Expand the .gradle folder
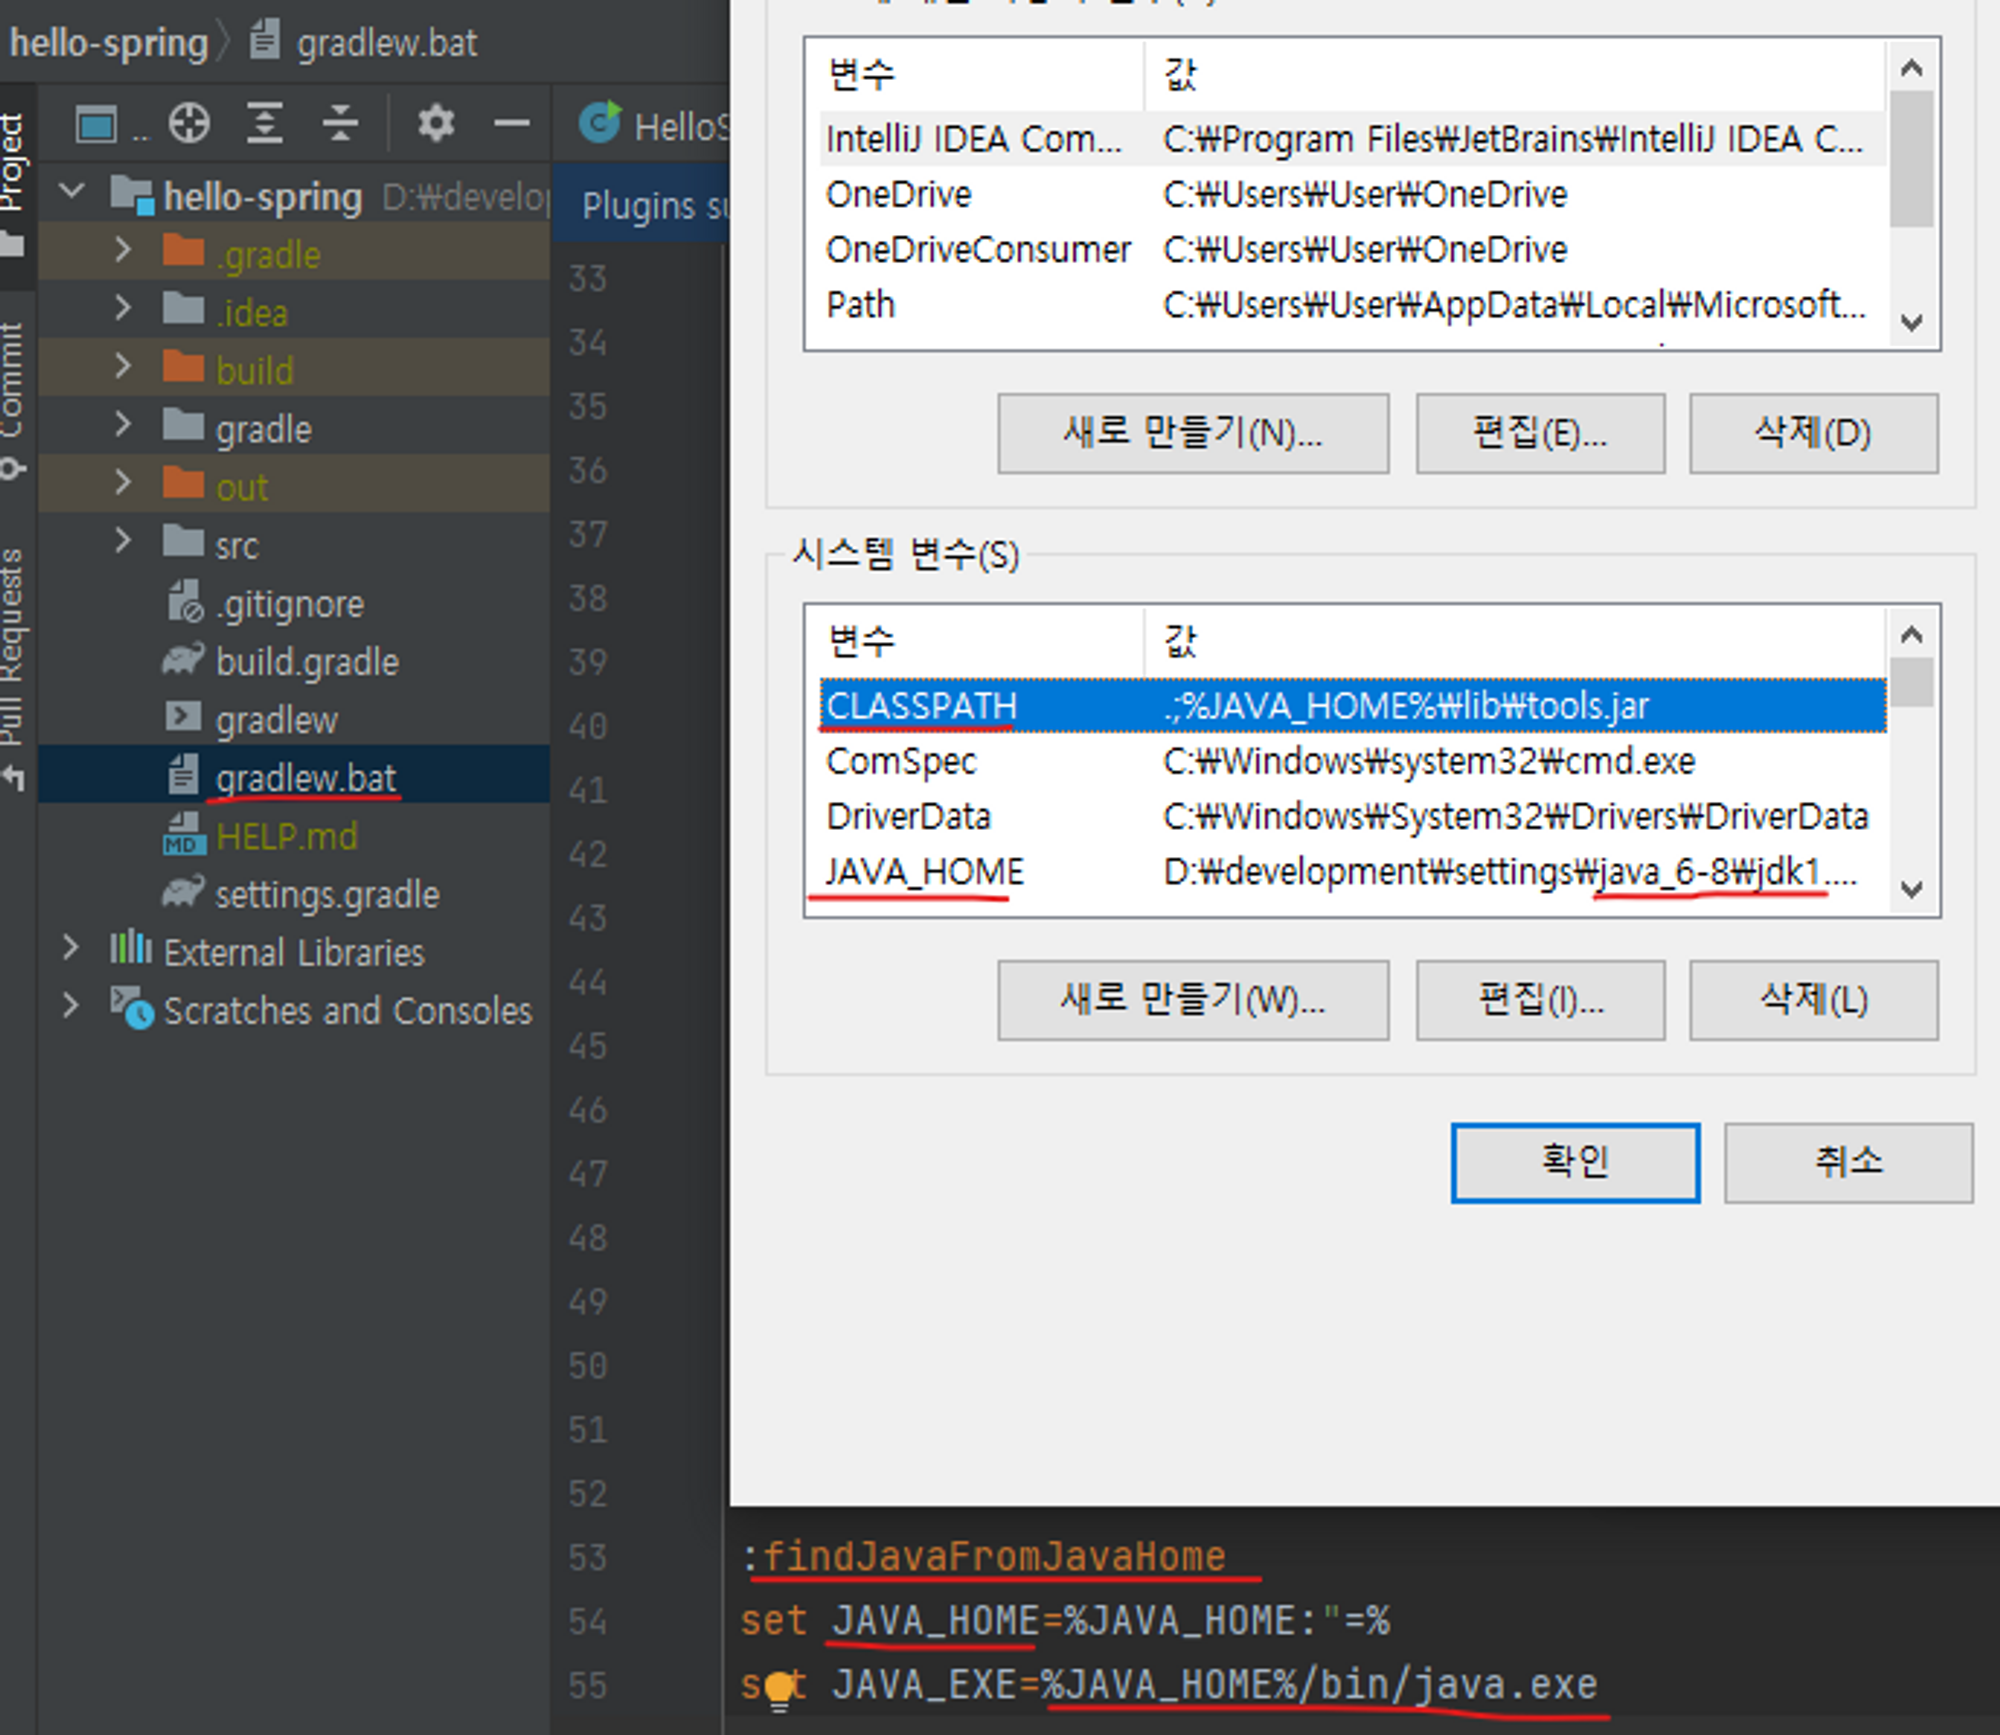 pos(122,250)
